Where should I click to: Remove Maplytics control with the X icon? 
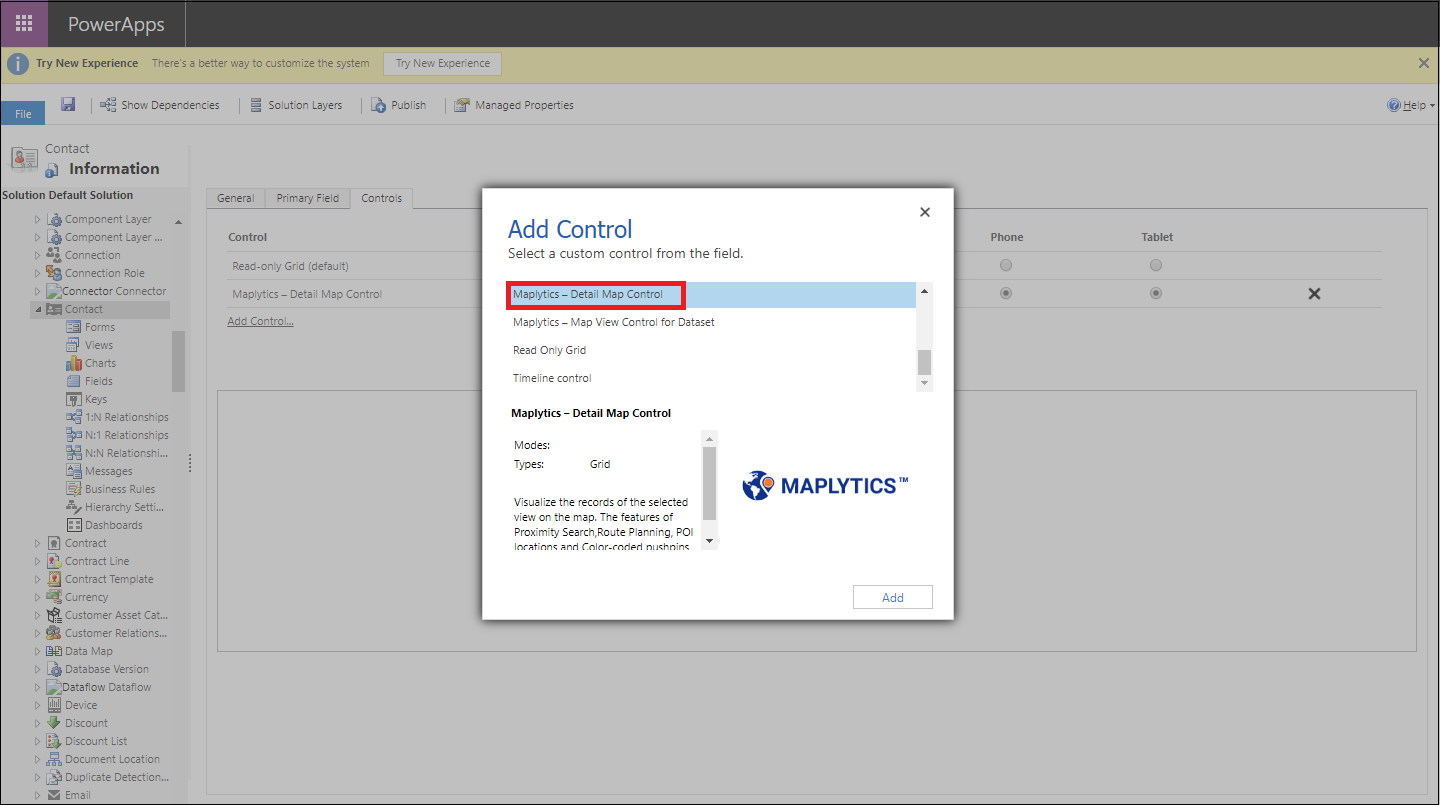coord(1314,294)
